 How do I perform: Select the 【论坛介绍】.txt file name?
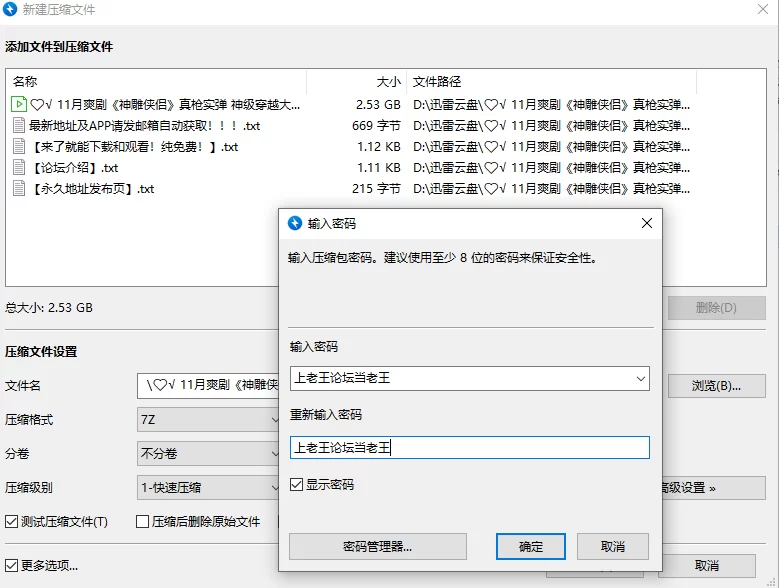(74, 168)
